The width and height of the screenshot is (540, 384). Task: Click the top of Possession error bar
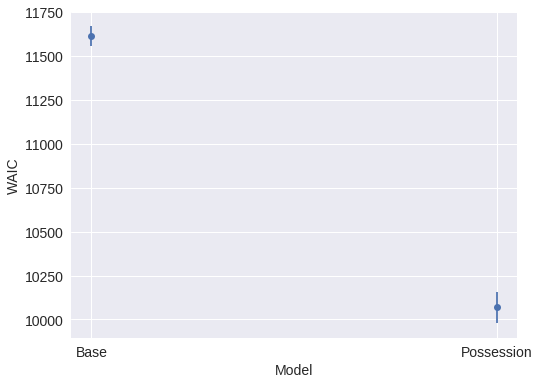point(497,293)
